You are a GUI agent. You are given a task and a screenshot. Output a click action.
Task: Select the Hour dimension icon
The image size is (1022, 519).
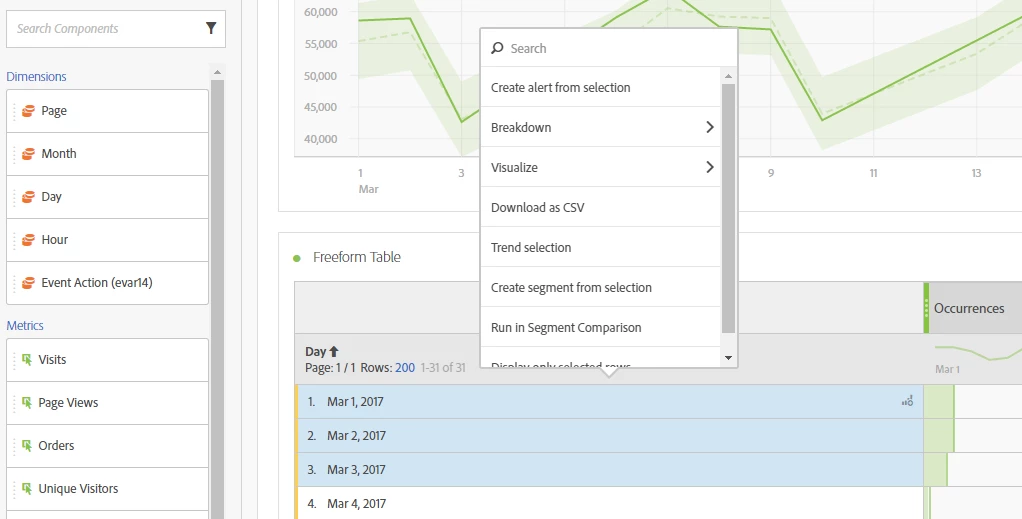coord(28,240)
